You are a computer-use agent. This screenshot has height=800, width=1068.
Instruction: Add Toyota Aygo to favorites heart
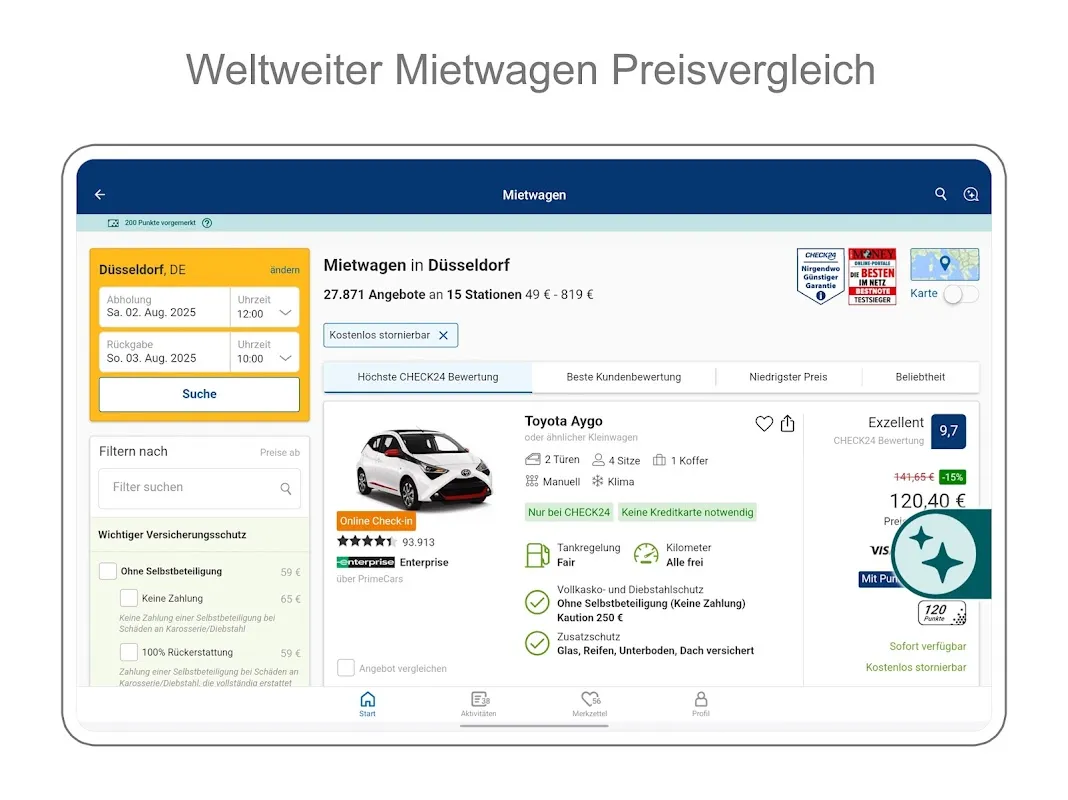pos(764,423)
